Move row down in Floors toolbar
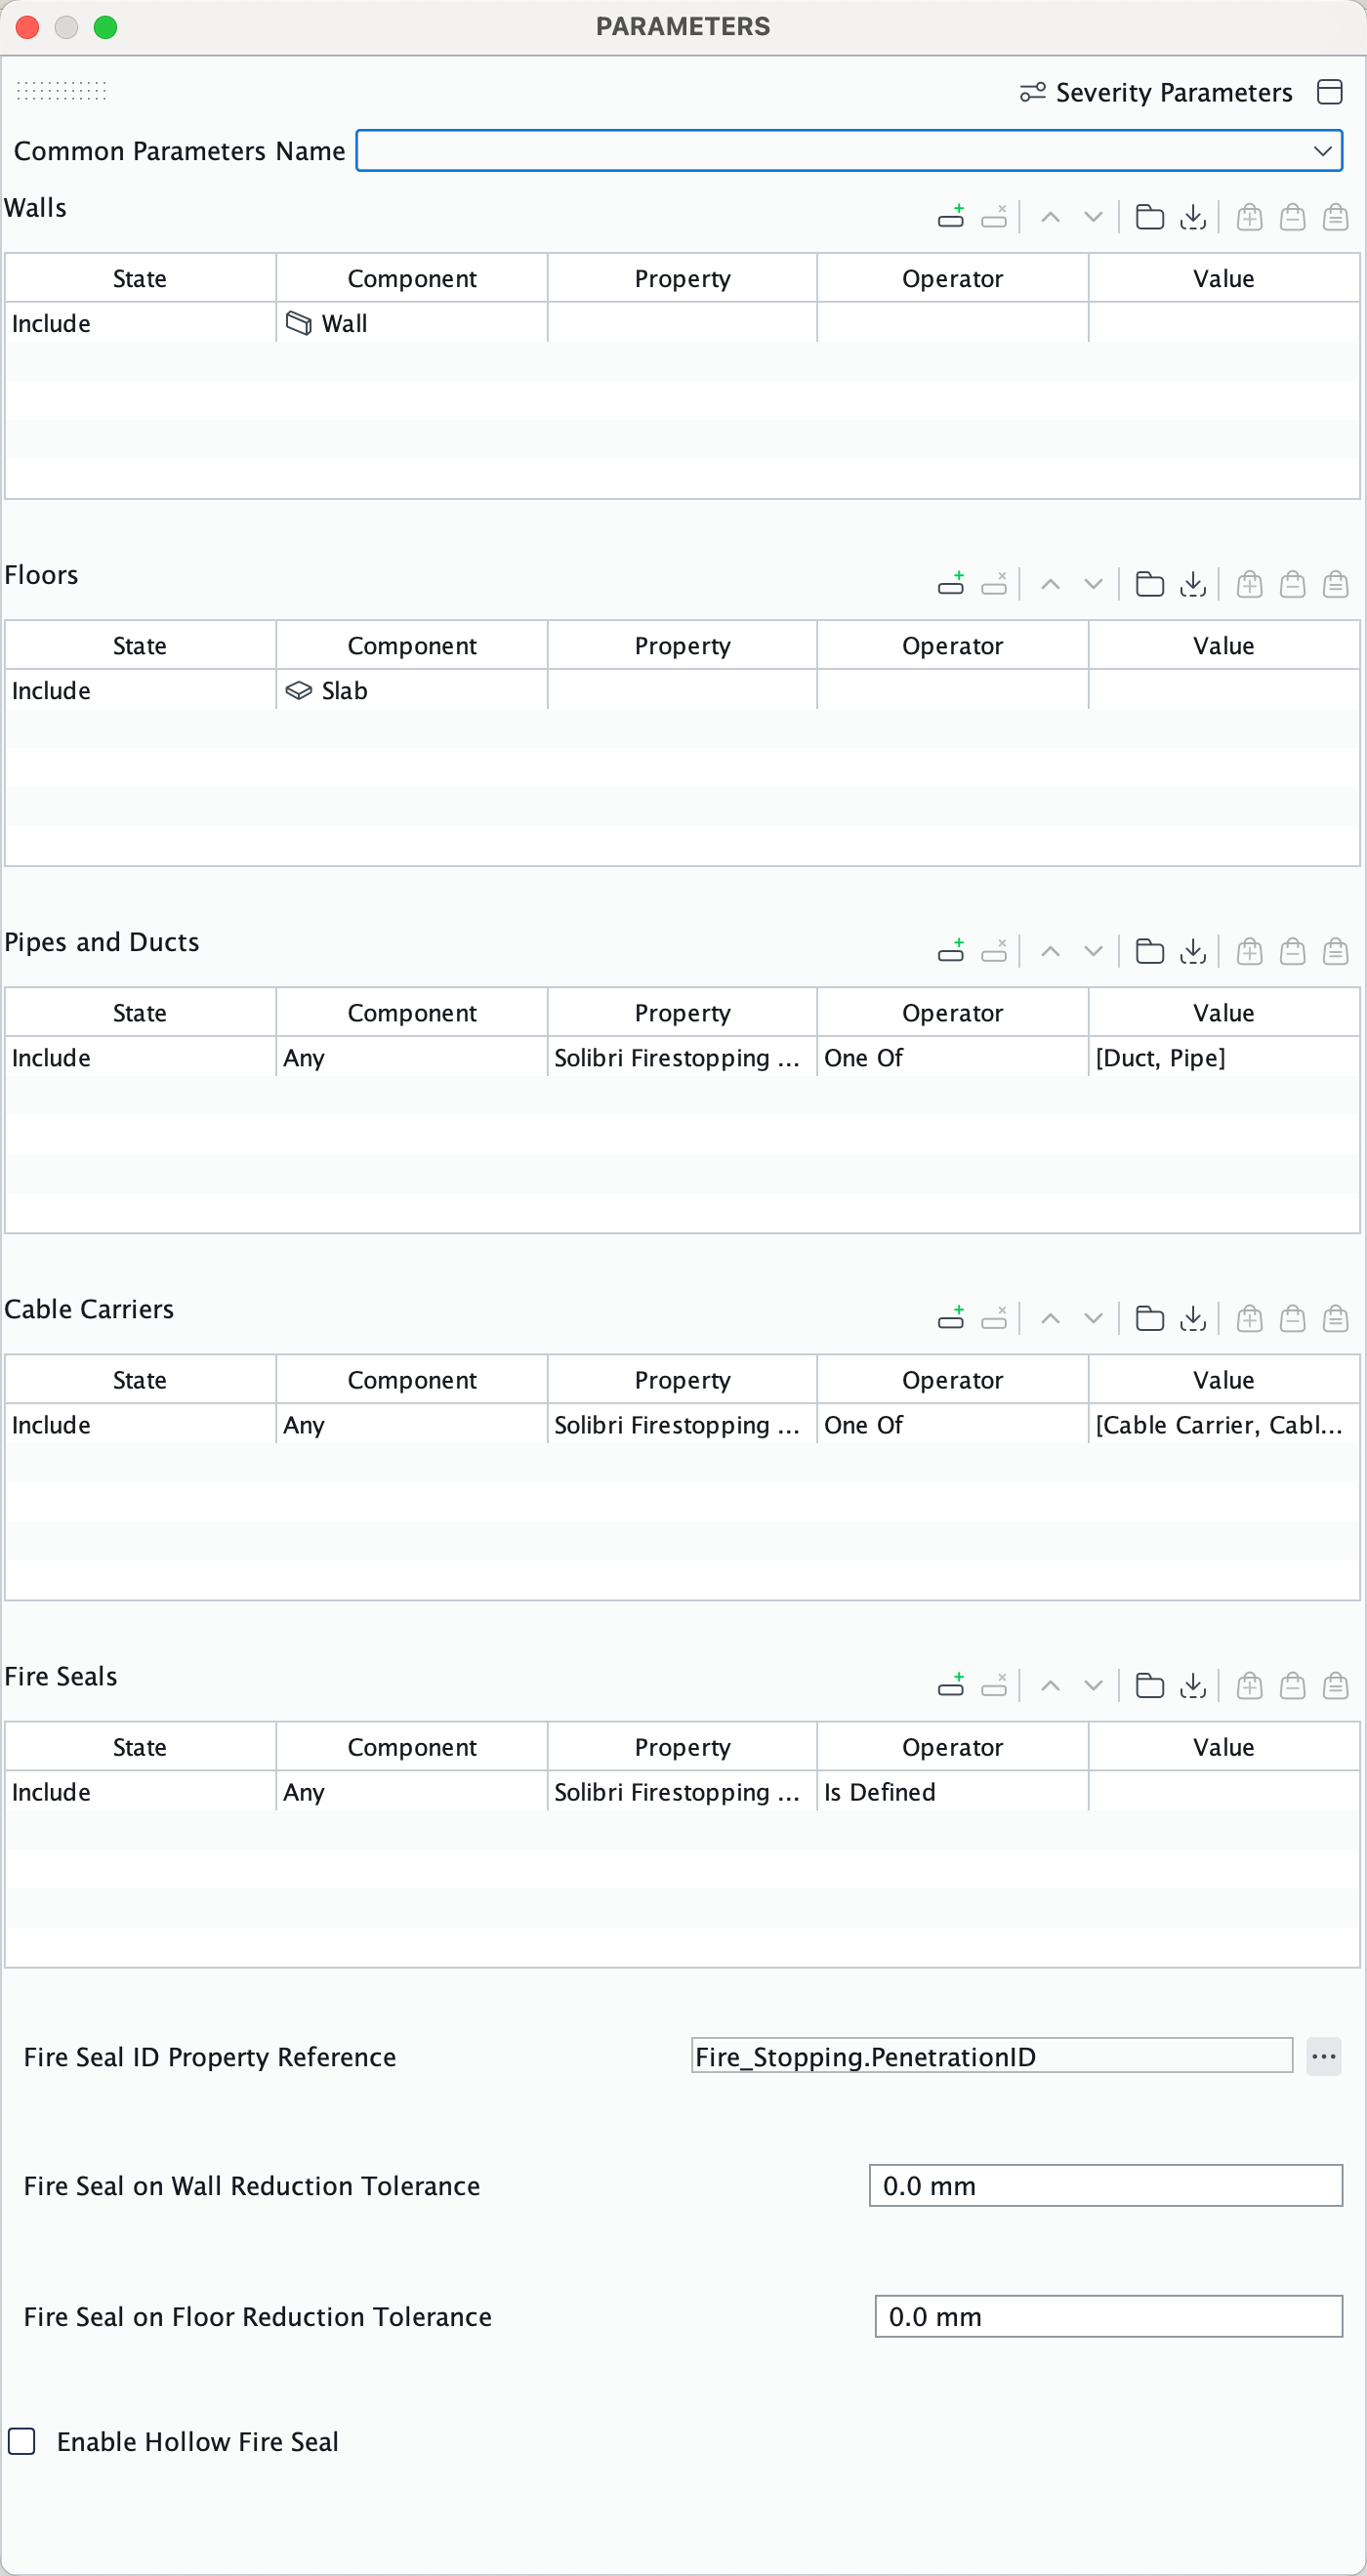This screenshot has height=2576, width=1367. [x=1093, y=584]
